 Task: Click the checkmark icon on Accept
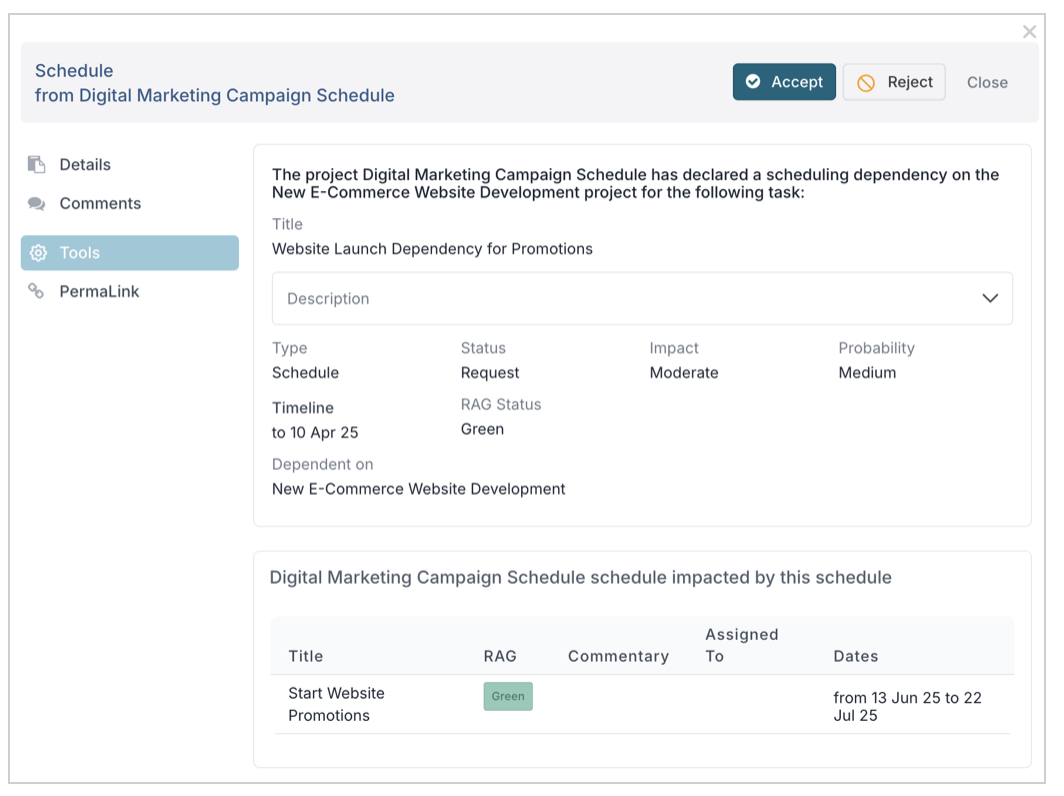point(753,81)
